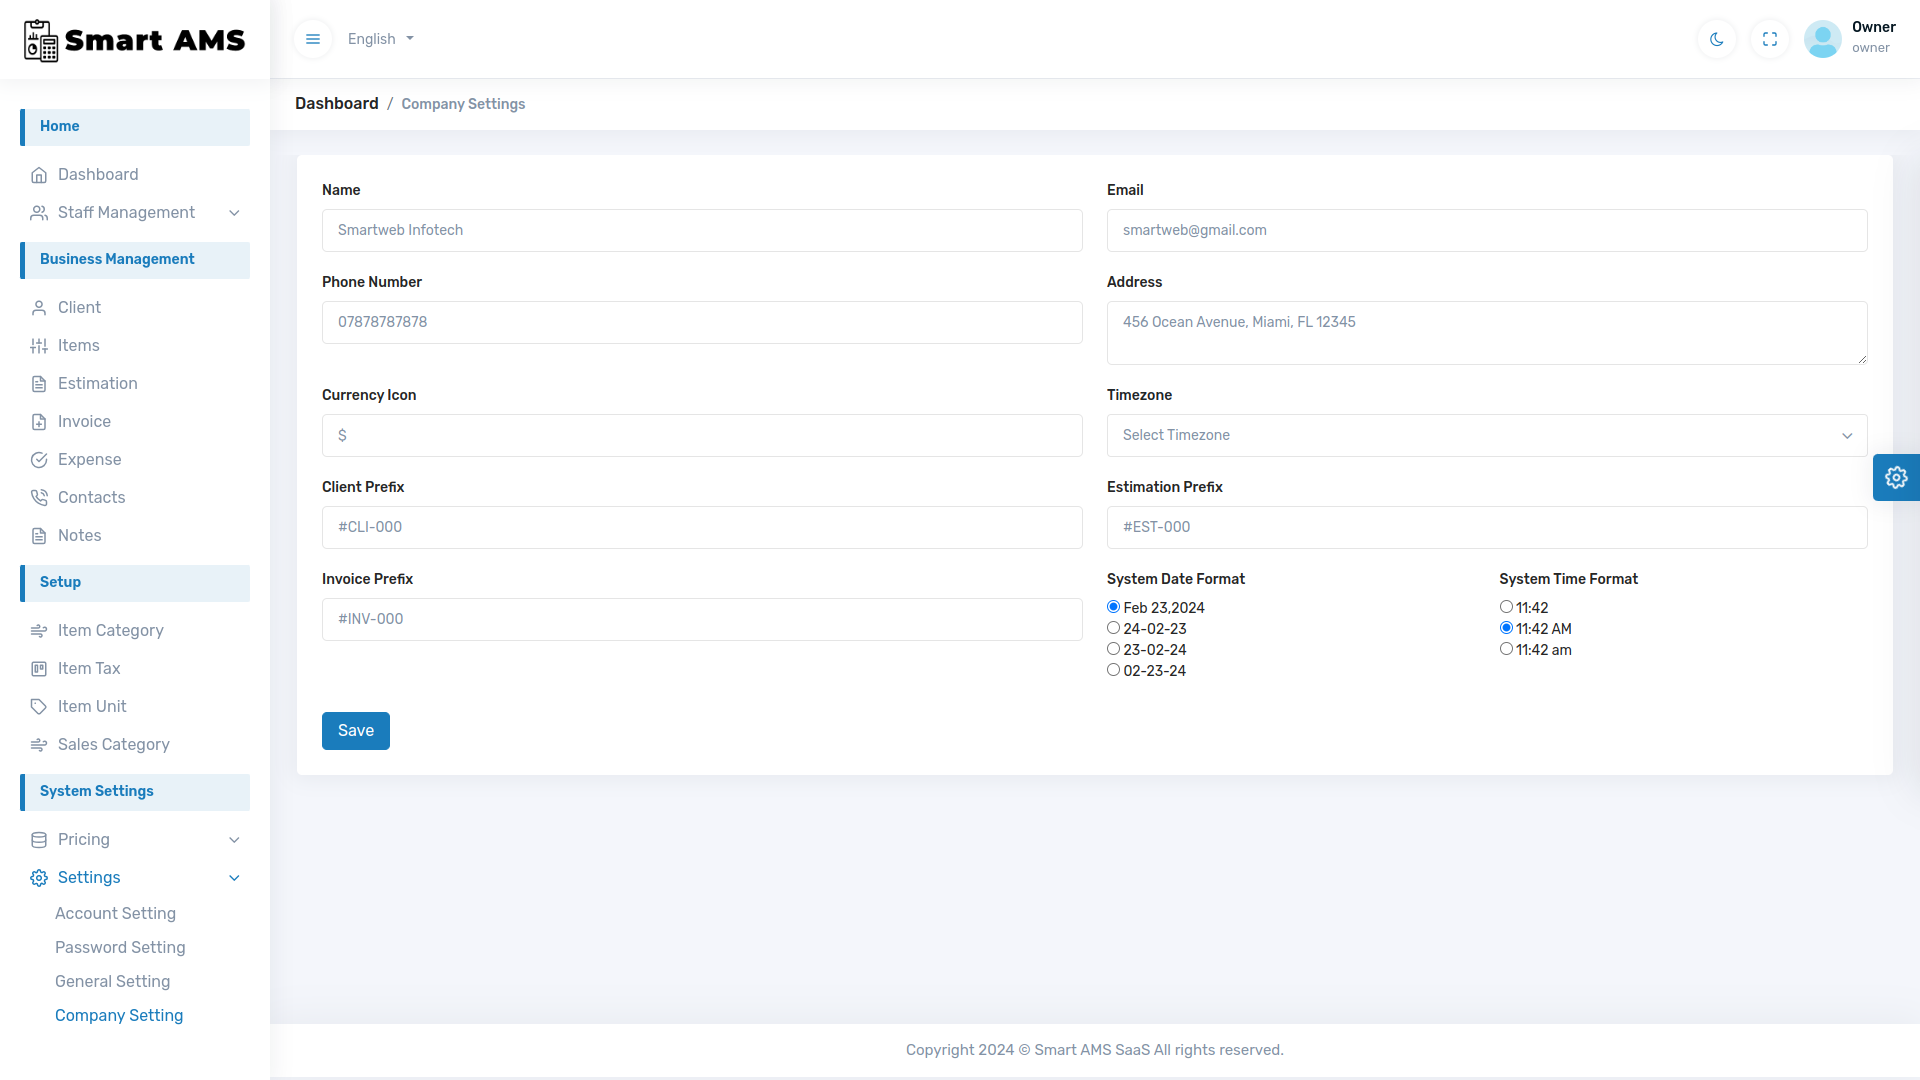
Task: Go to Password Setting page
Action: point(120,947)
